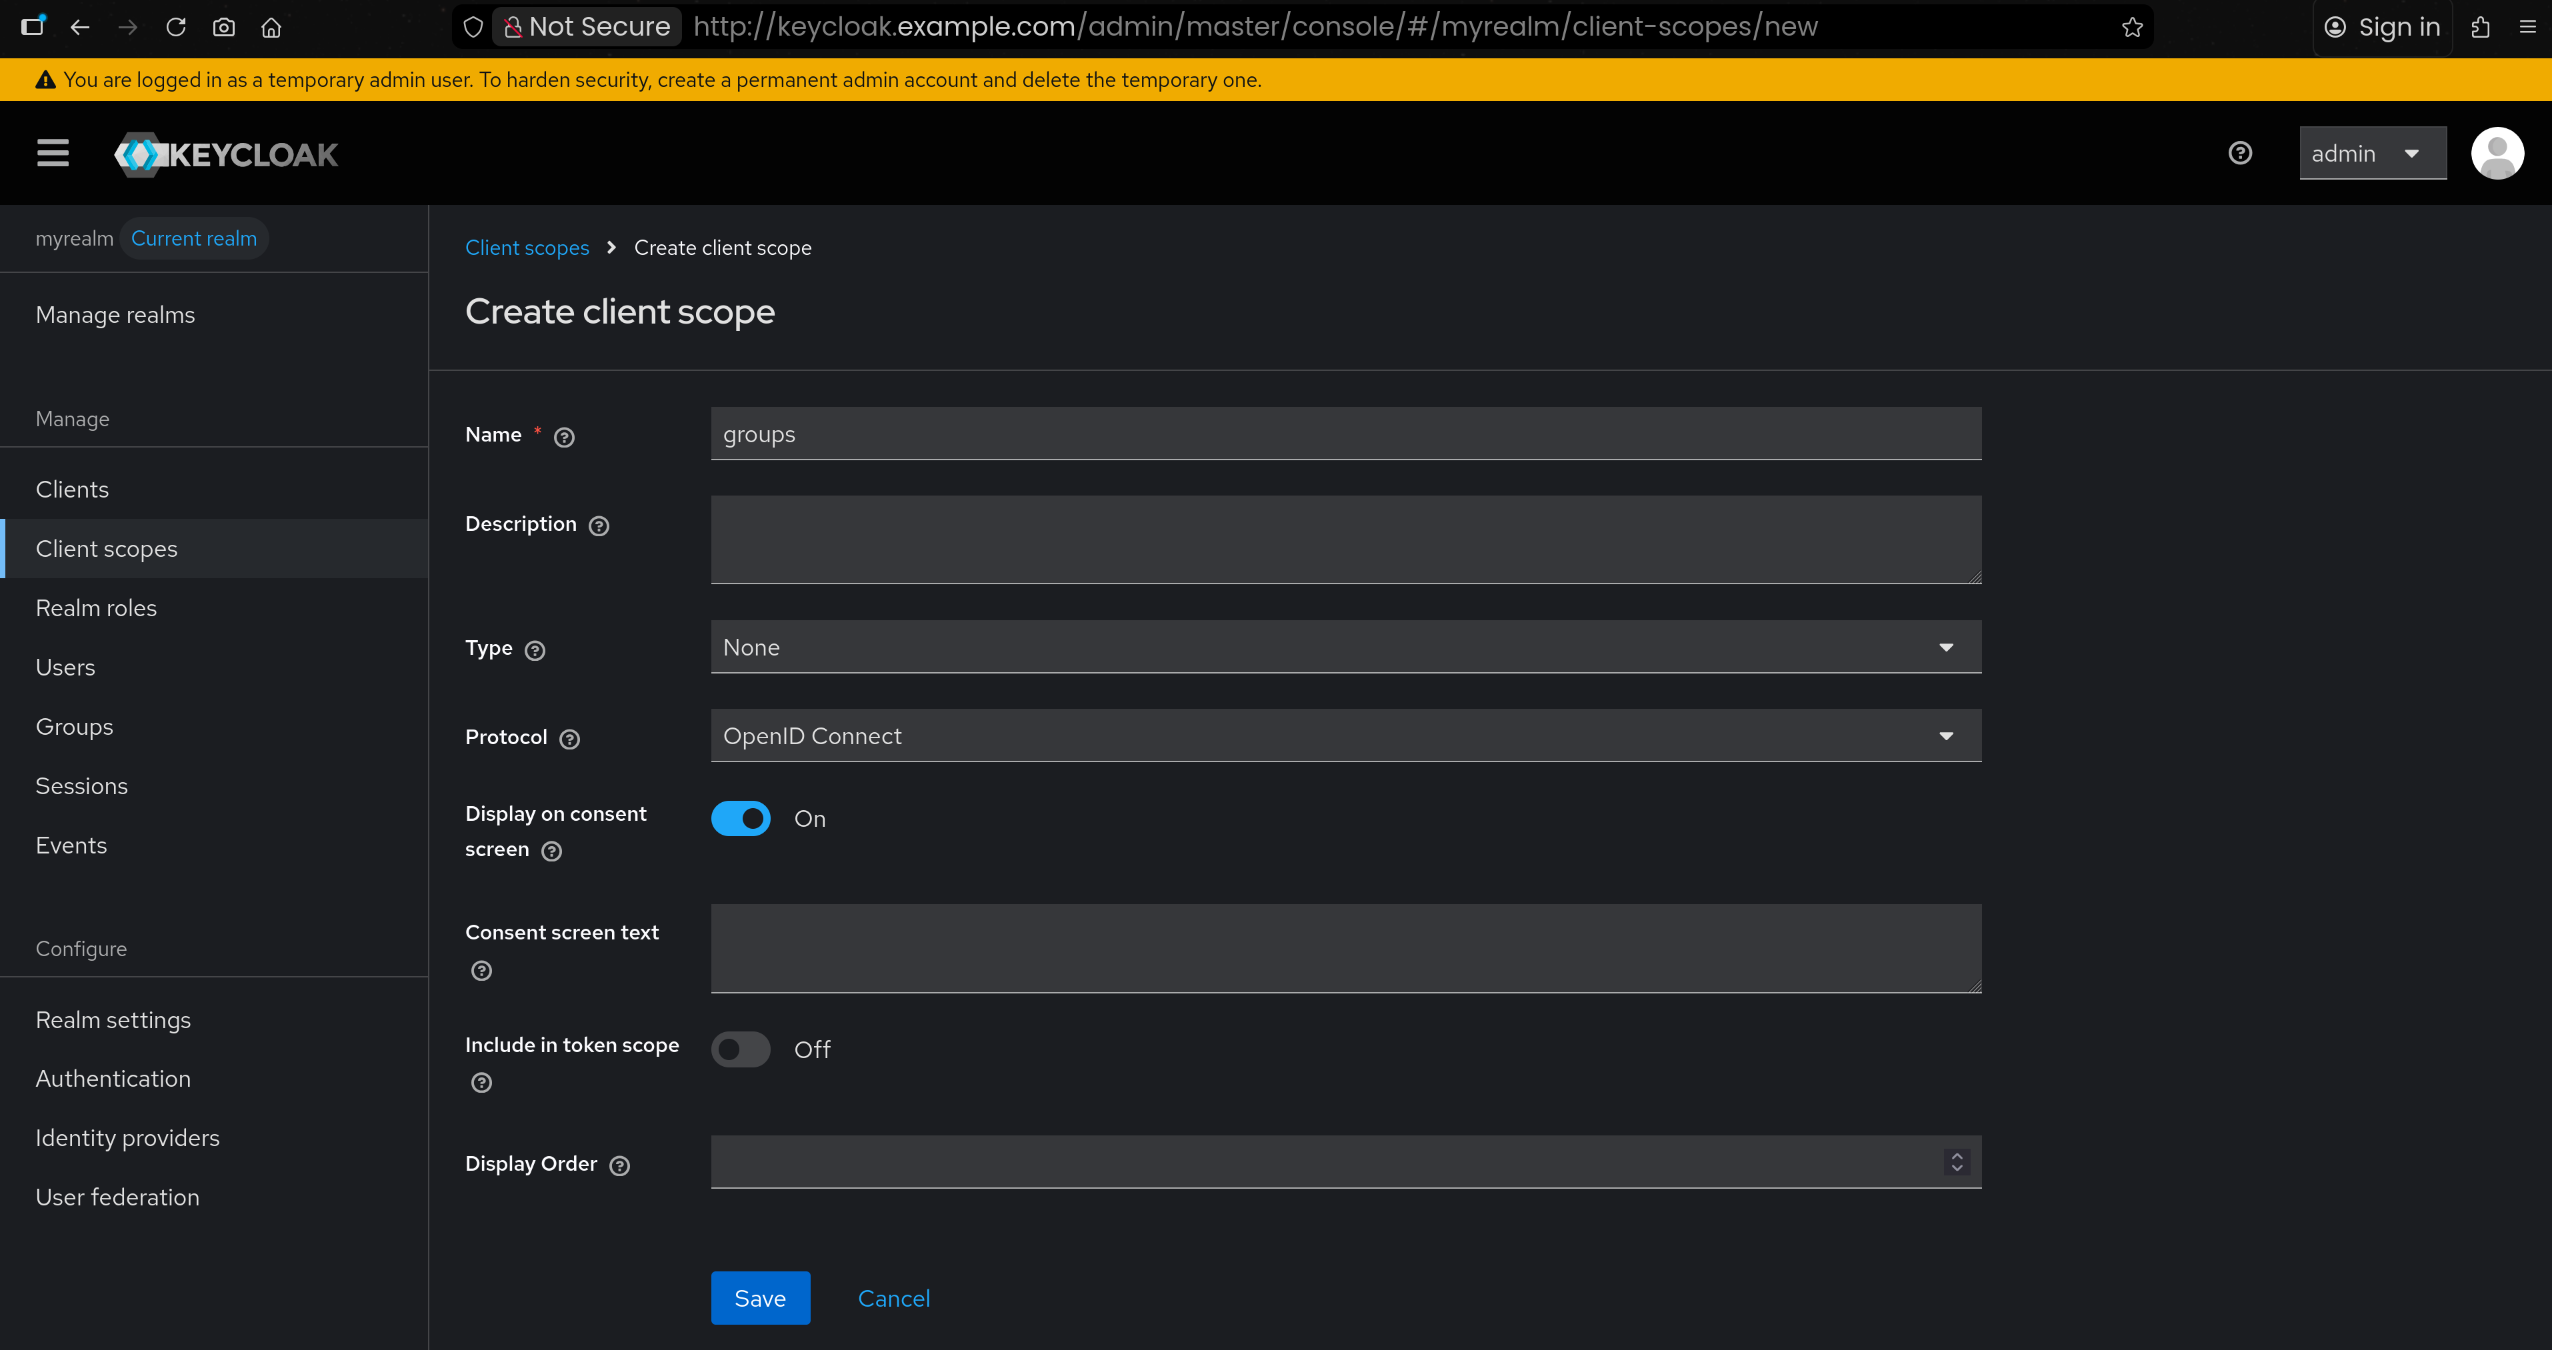The width and height of the screenshot is (2552, 1350).
Task: Show help for Include in token scope
Action: pyautogui.click(x=481, y=1083)
